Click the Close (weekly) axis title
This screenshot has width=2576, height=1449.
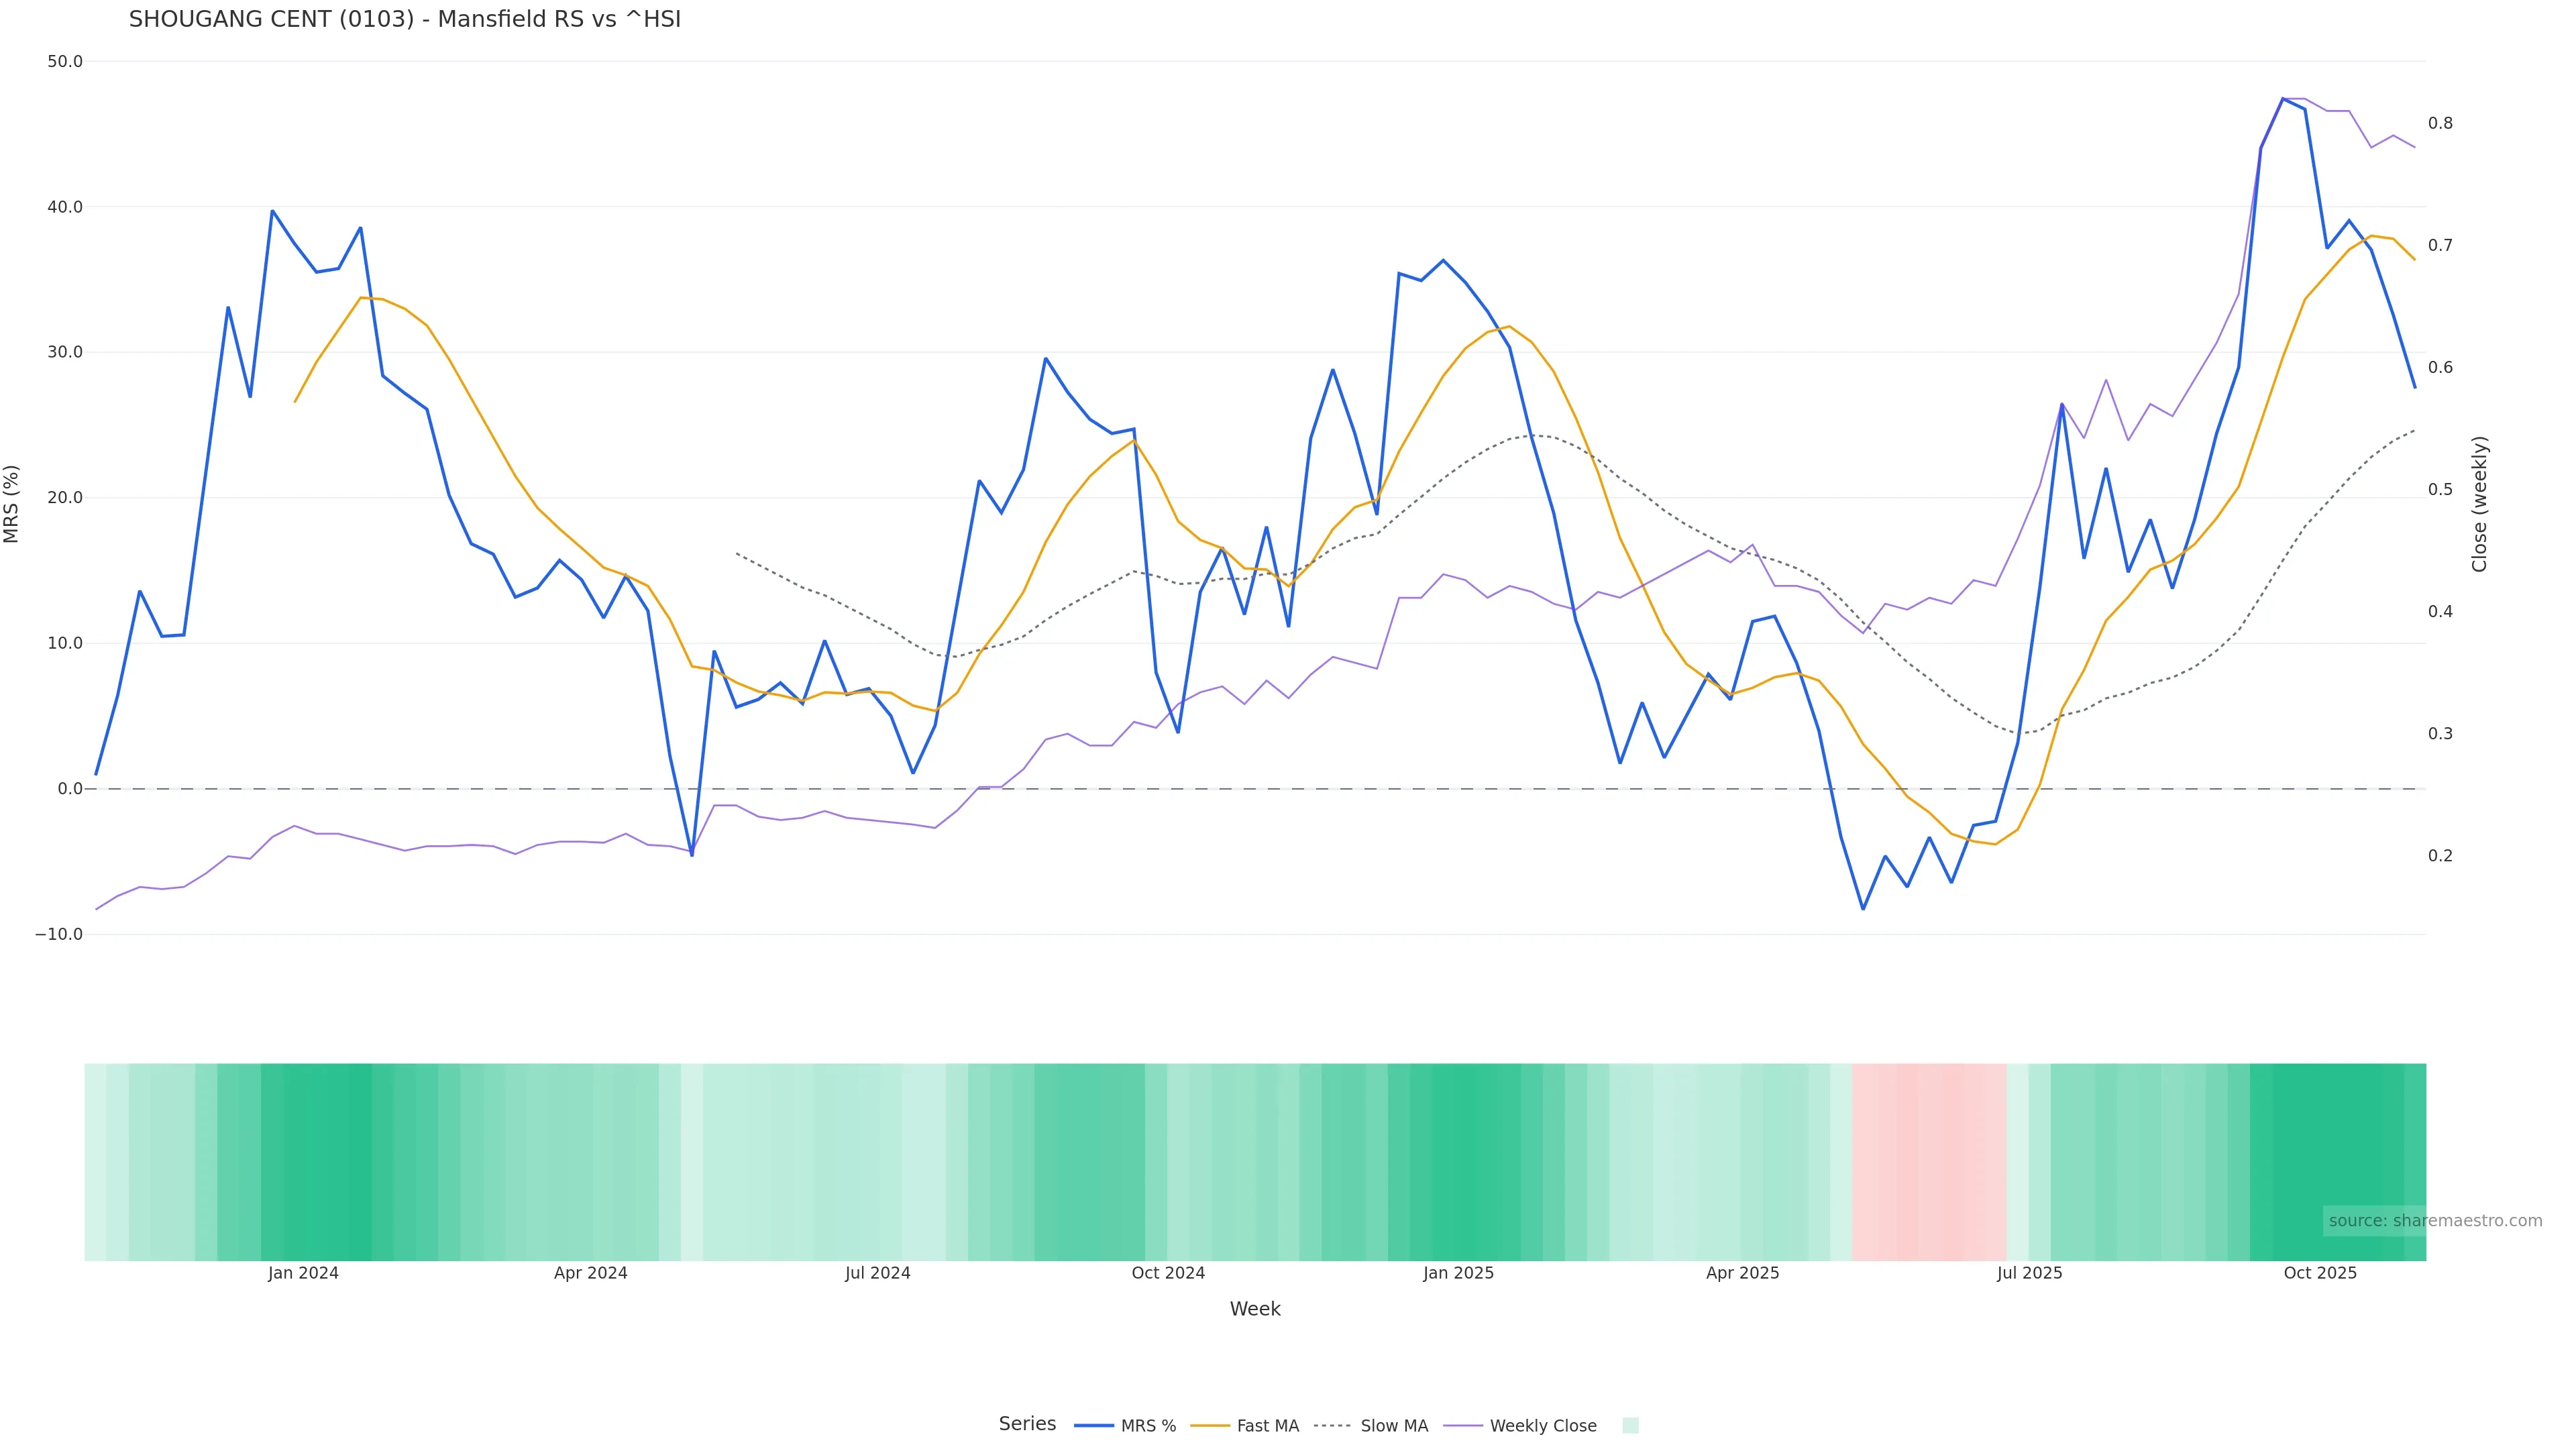tap(2479, 503)
